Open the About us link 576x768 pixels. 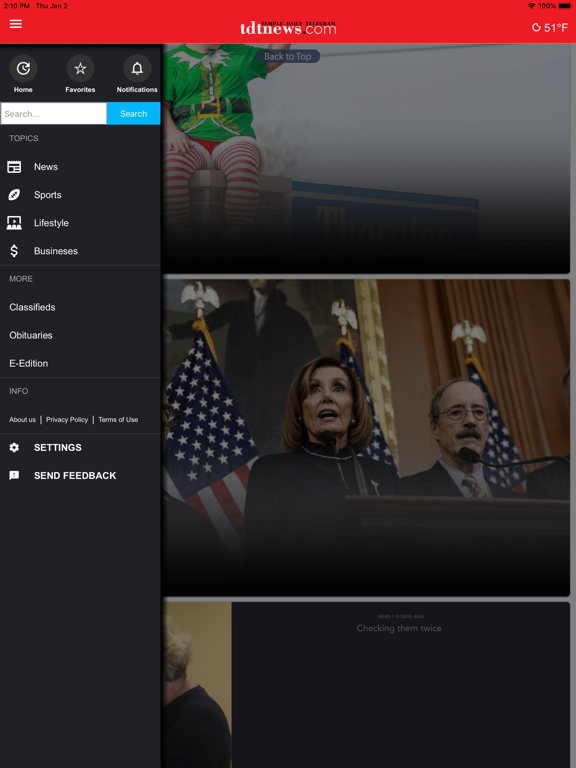tap(23, 420)
